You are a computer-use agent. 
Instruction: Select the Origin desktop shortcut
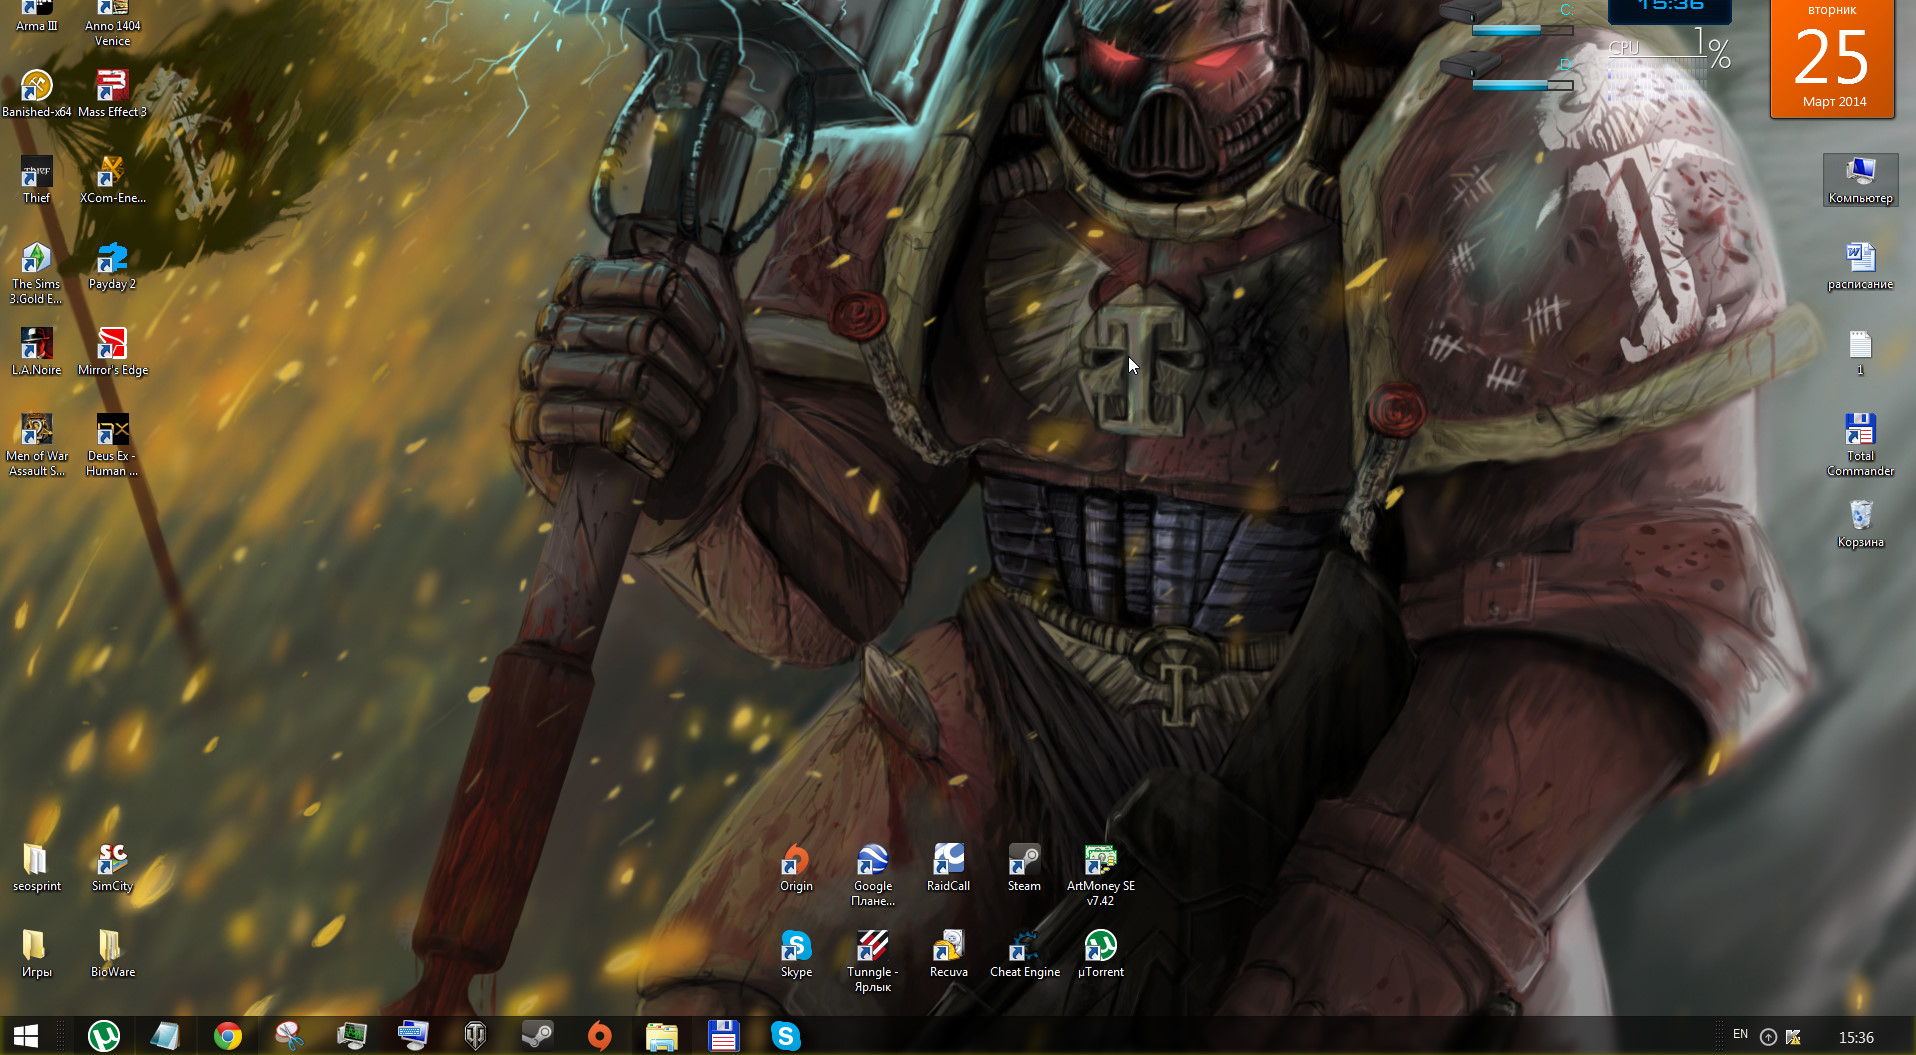point(797,869)
